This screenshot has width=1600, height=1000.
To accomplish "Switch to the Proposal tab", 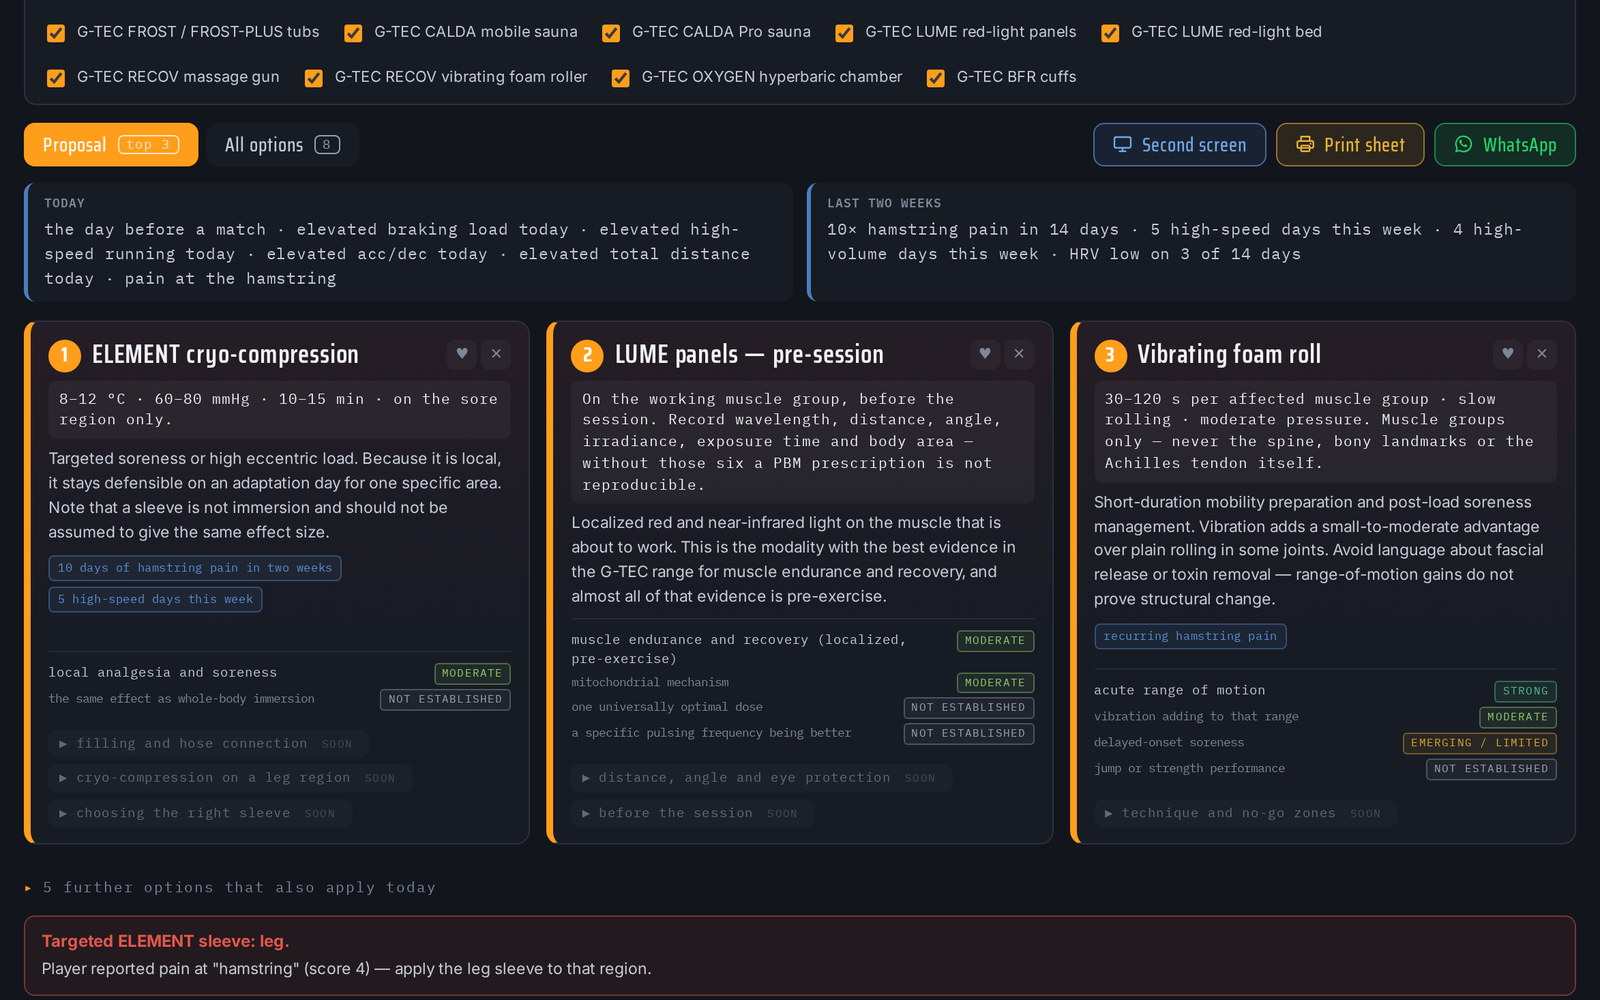I will coord(111,144).
